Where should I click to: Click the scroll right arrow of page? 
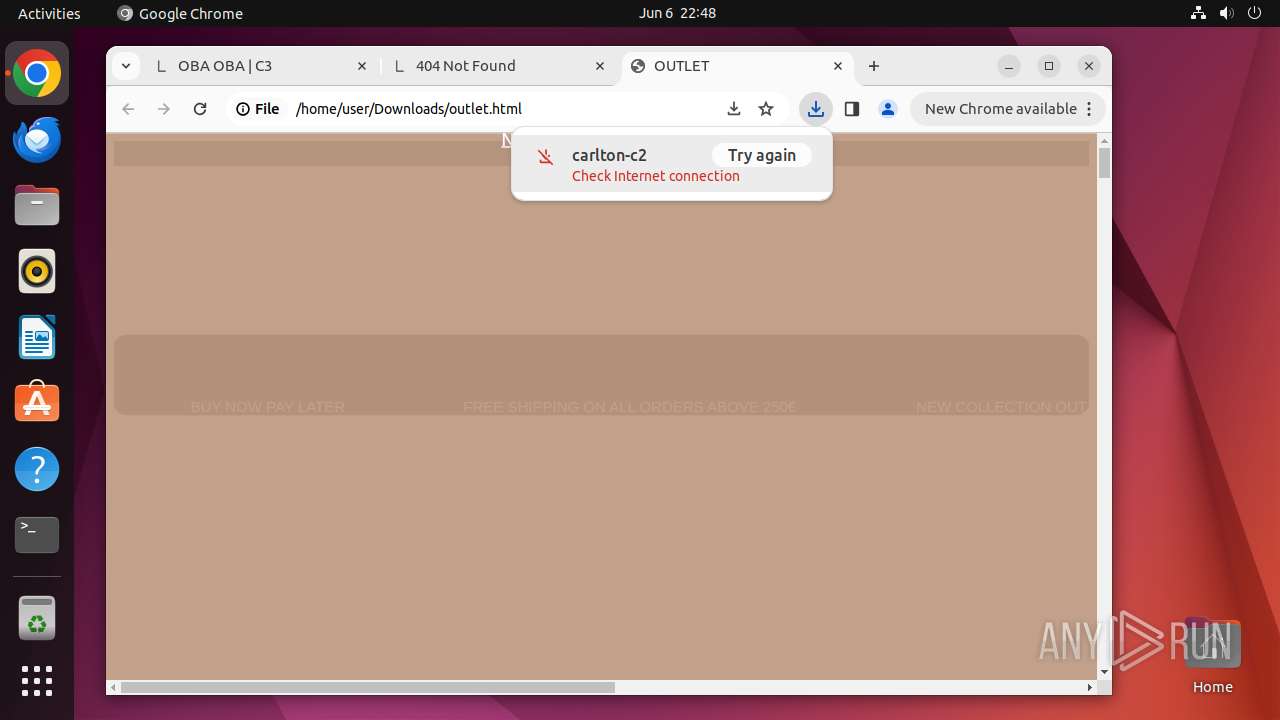tap(1090, 687)
